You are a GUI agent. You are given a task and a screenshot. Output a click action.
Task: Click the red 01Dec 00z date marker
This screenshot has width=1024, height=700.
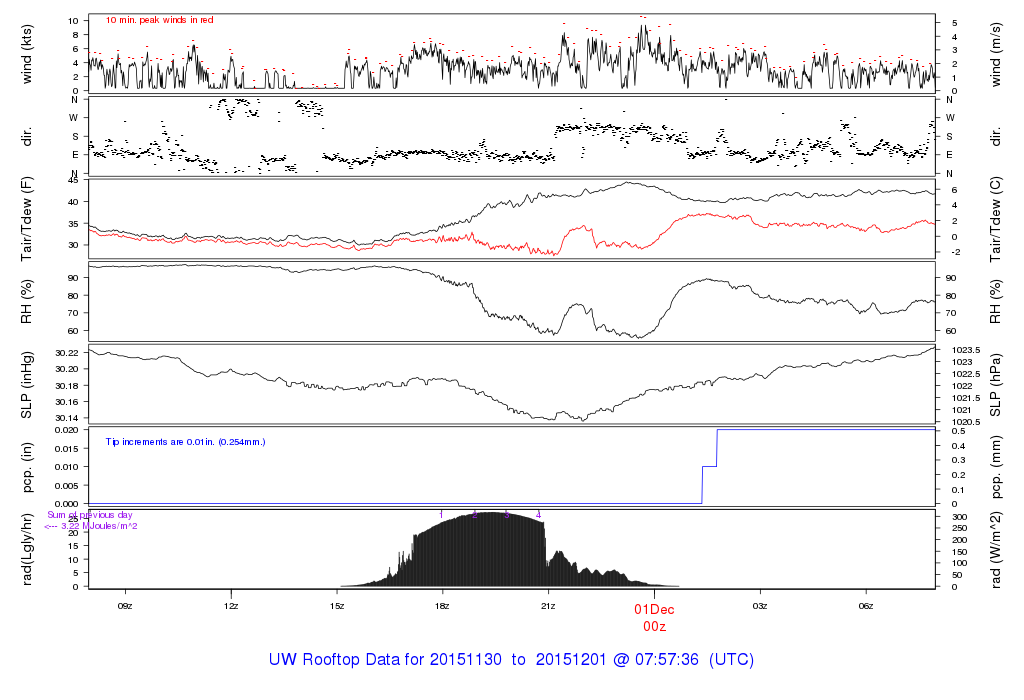(654, 616)
